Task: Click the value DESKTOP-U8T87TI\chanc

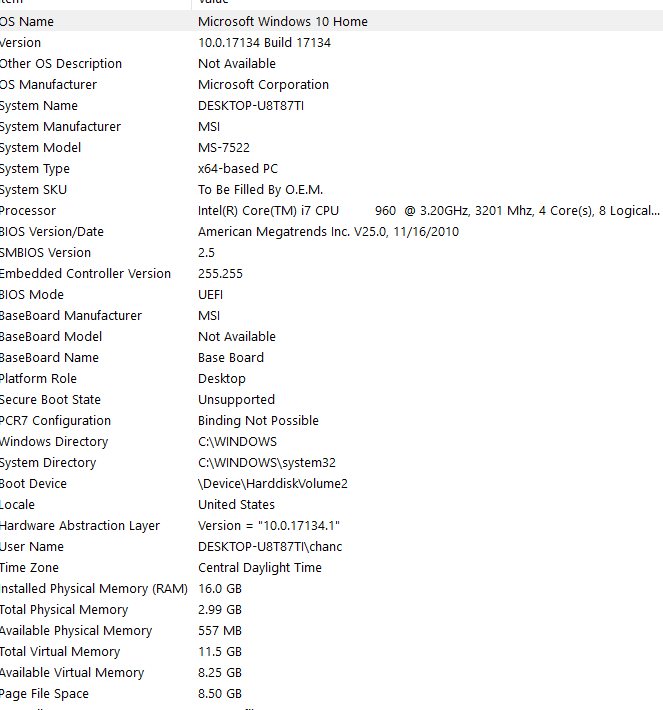Action: [270, 547]
